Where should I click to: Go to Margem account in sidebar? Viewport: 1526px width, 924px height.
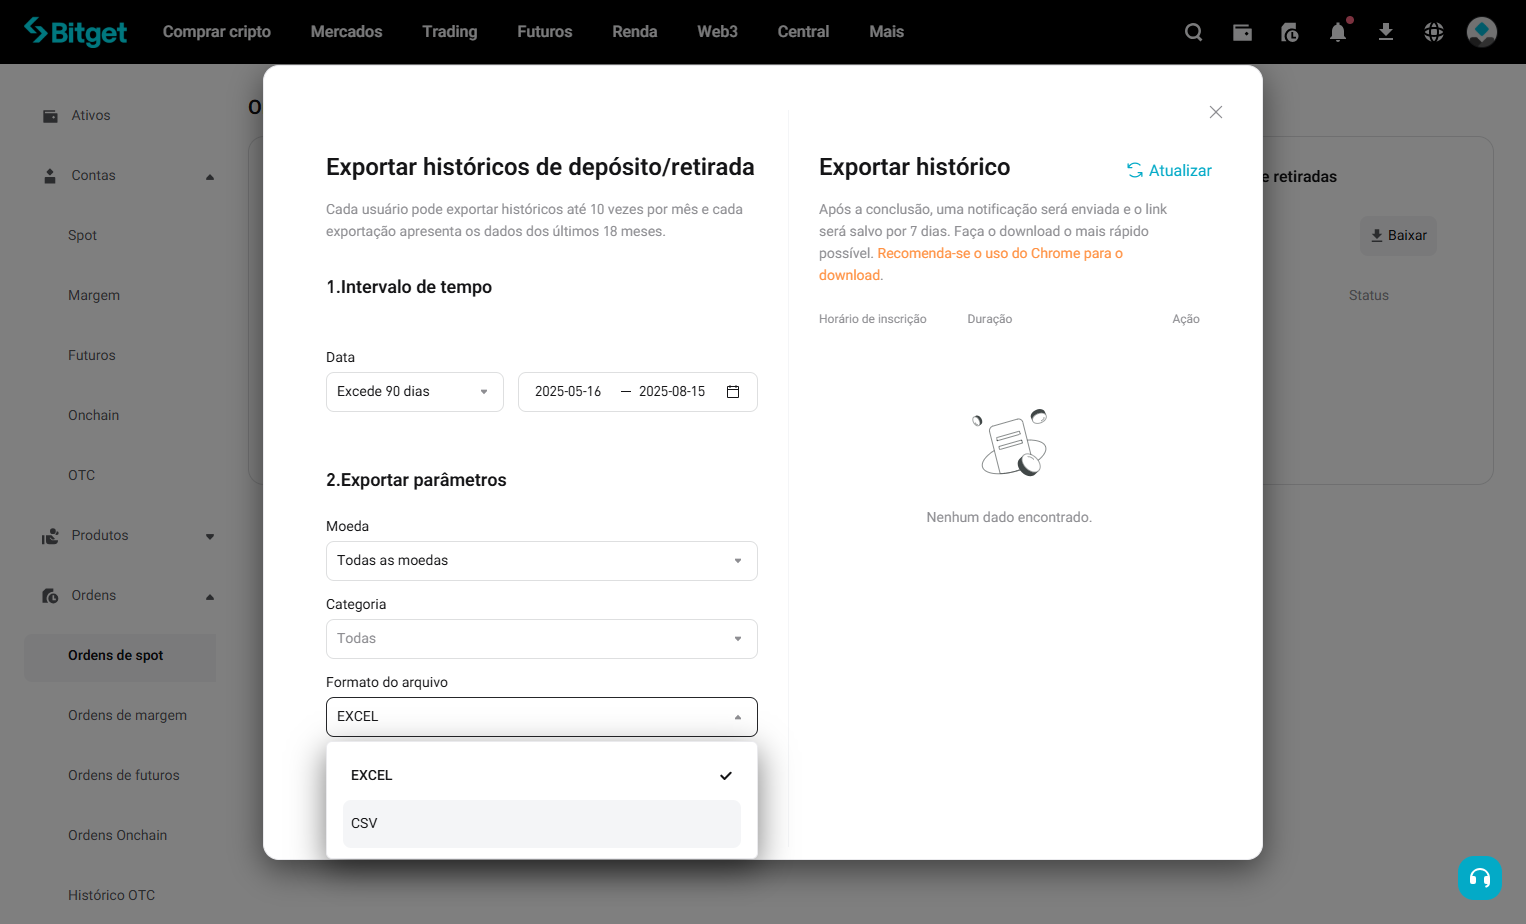tap(94, 296)
